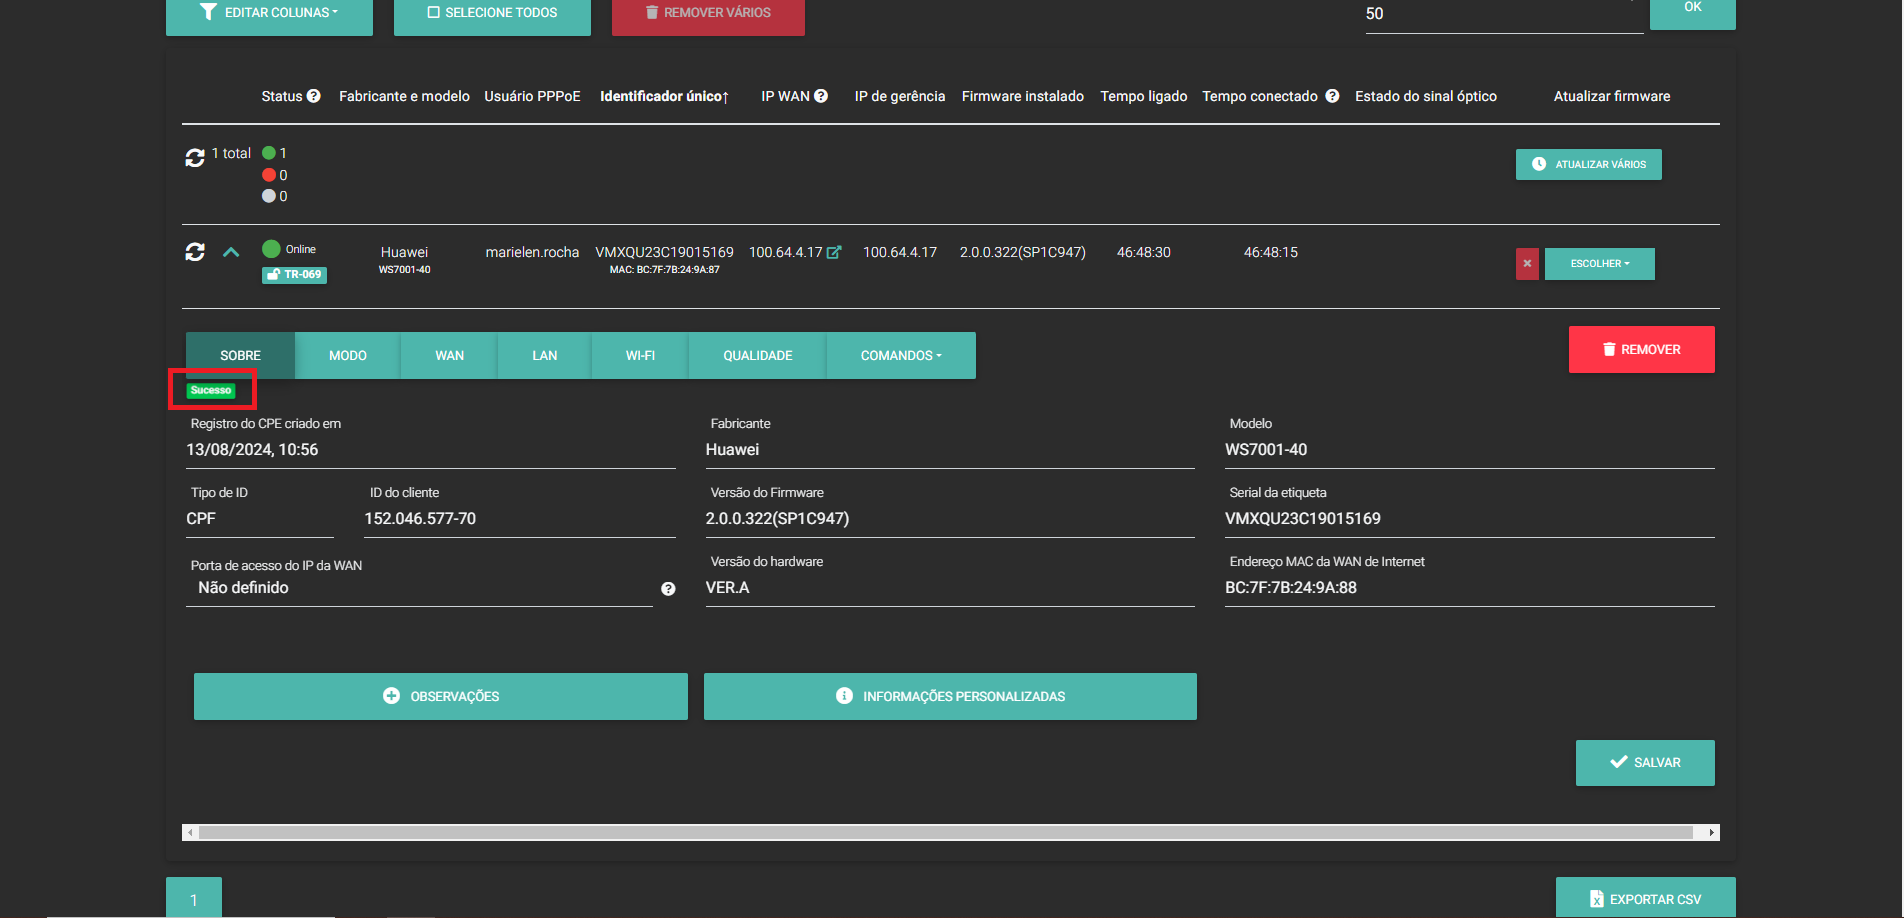Click the red X button on device row
Image resolution: width=1904 pixels, height=918 pixels.
click(x=1527, y=264)
